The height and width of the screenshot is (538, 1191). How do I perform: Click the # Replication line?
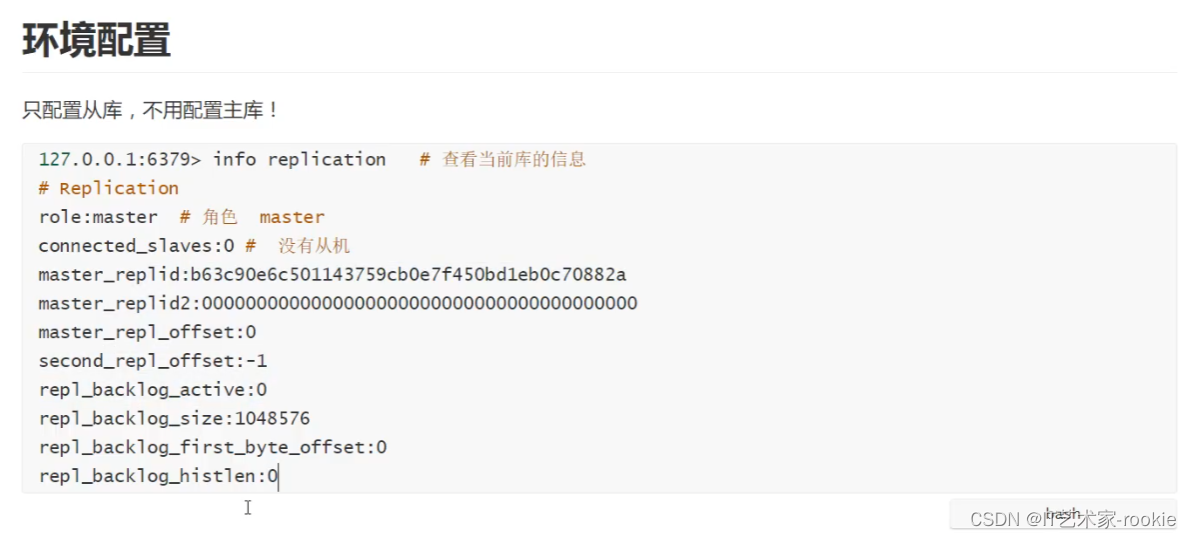(108, 188)
